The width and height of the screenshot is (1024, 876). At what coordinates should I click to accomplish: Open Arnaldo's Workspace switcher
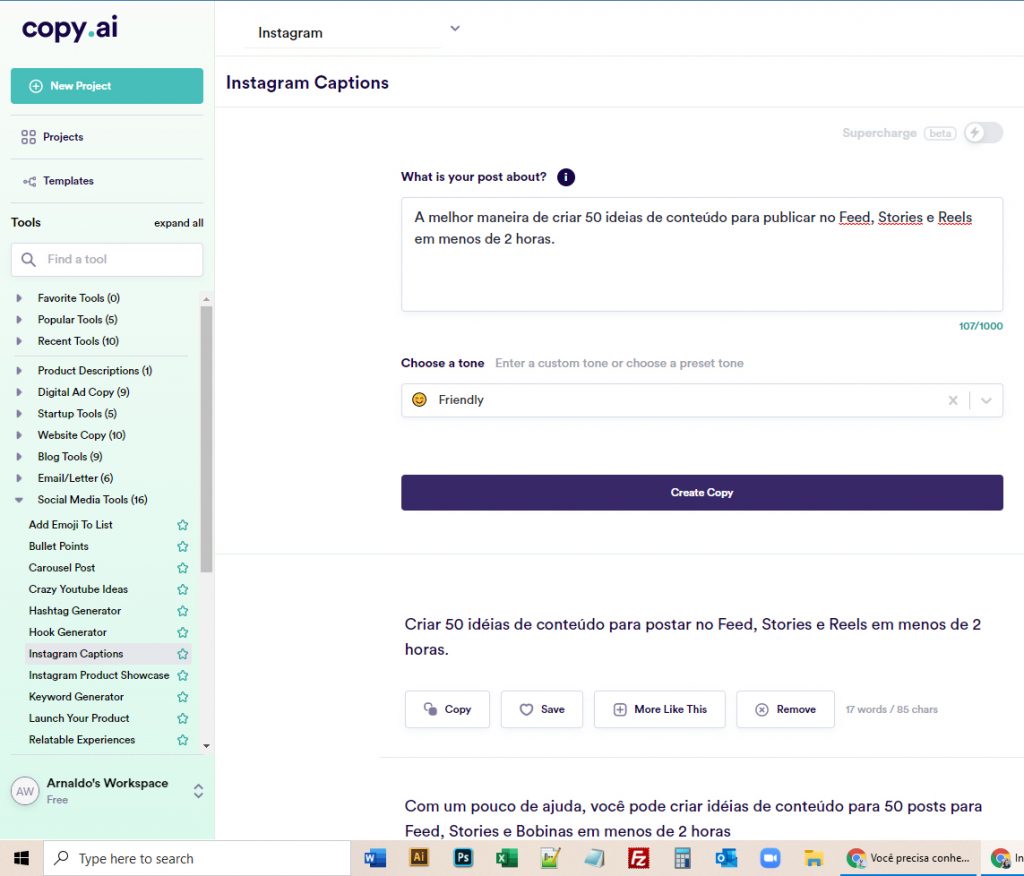click(x=199, y=791)
